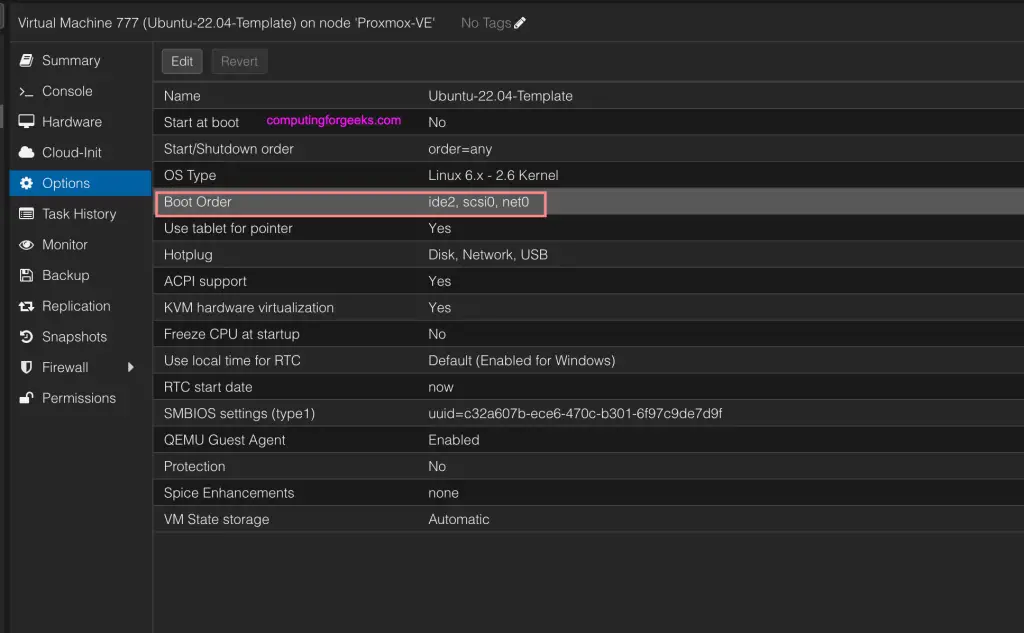Expand the Firewall submenu arrow
Image resolution: width=1024 pixels, height=633 pixels.
131,368
